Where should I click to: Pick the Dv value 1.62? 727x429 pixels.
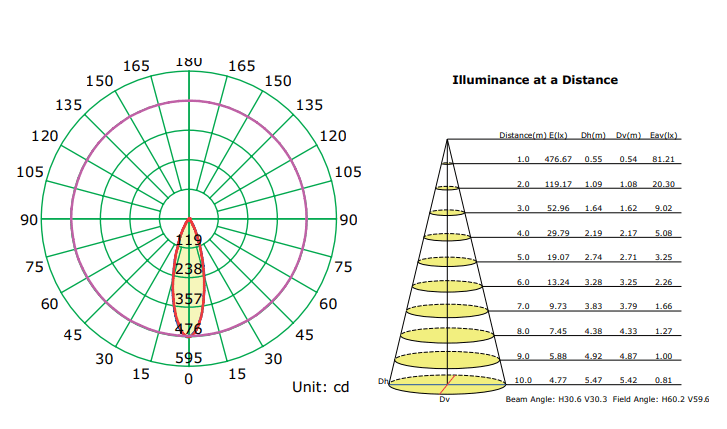click(628, 208)
